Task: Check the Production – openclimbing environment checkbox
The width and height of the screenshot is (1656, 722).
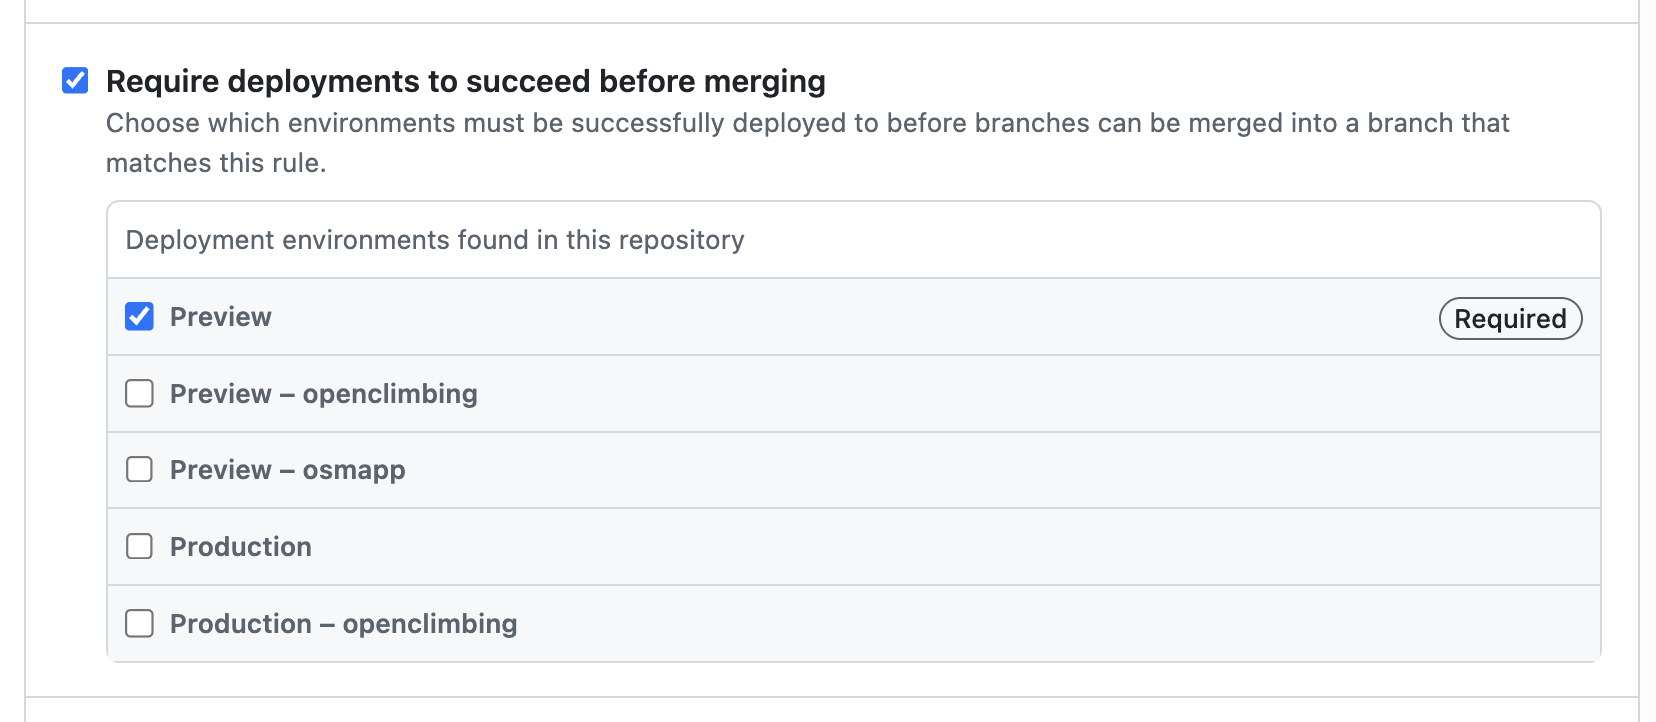Action: [138, 623]
